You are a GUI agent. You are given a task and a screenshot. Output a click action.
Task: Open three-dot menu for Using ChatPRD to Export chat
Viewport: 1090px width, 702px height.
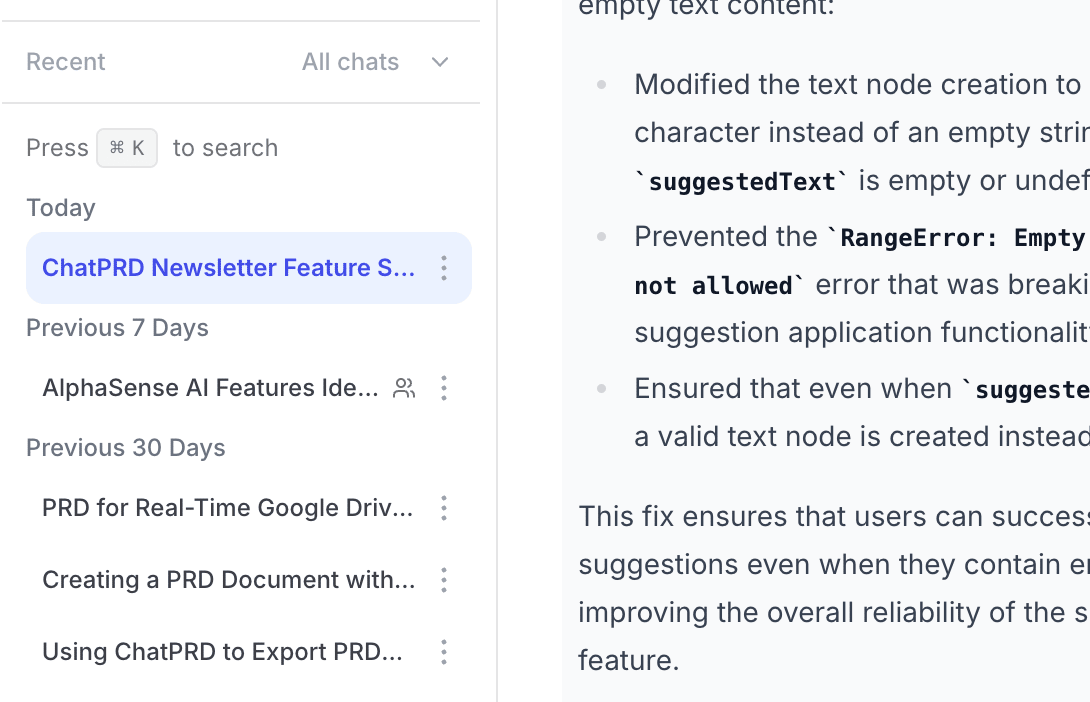[444, 652]
